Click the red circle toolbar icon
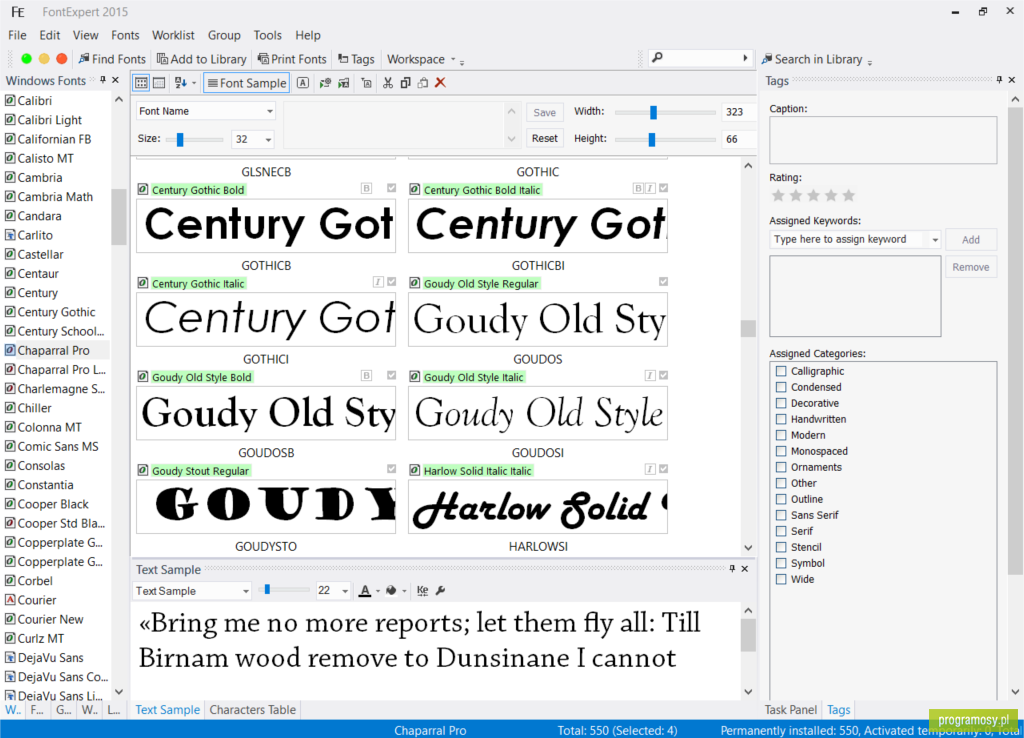 coord(62,59)
